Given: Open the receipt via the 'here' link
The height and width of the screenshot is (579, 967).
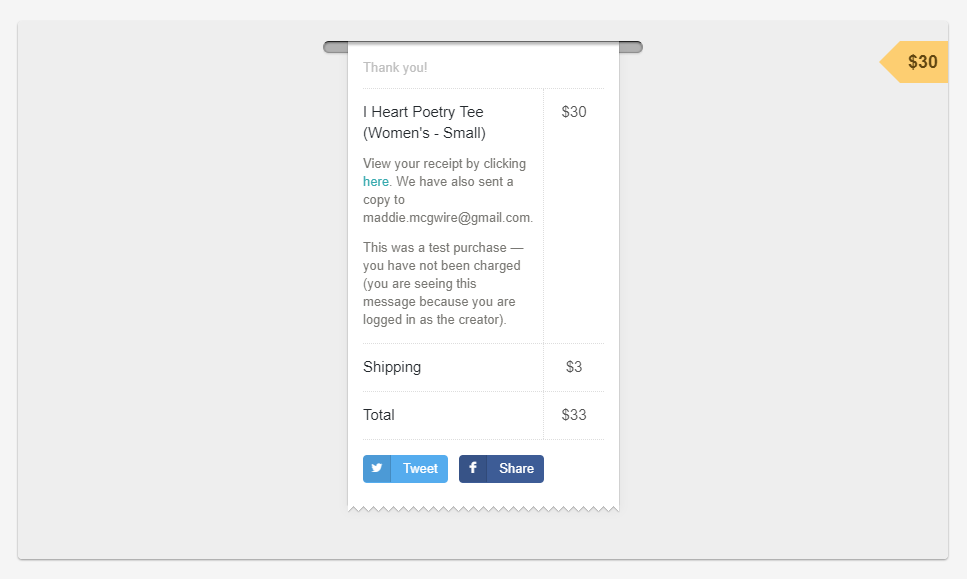Looking at the screenshot, I should pyautogui.click(x=376, y=182).
